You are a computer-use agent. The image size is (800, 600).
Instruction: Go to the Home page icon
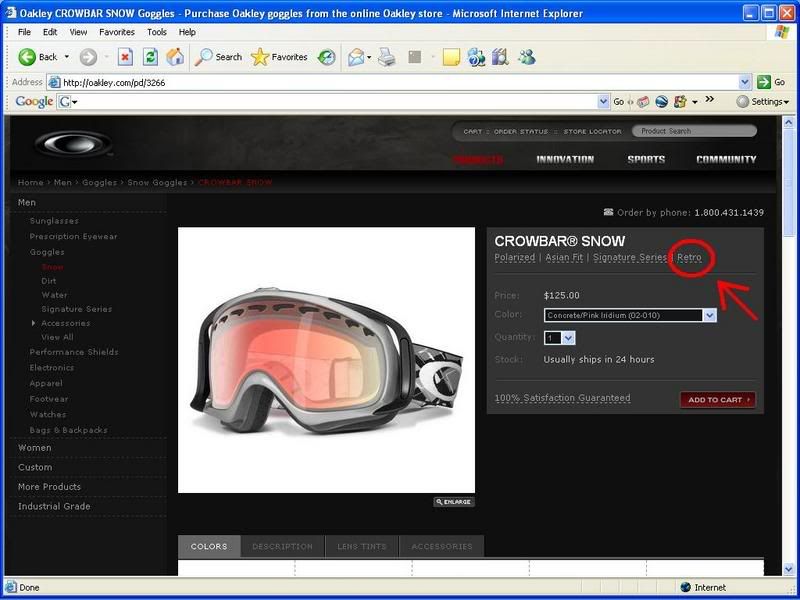tap(175, 57)
